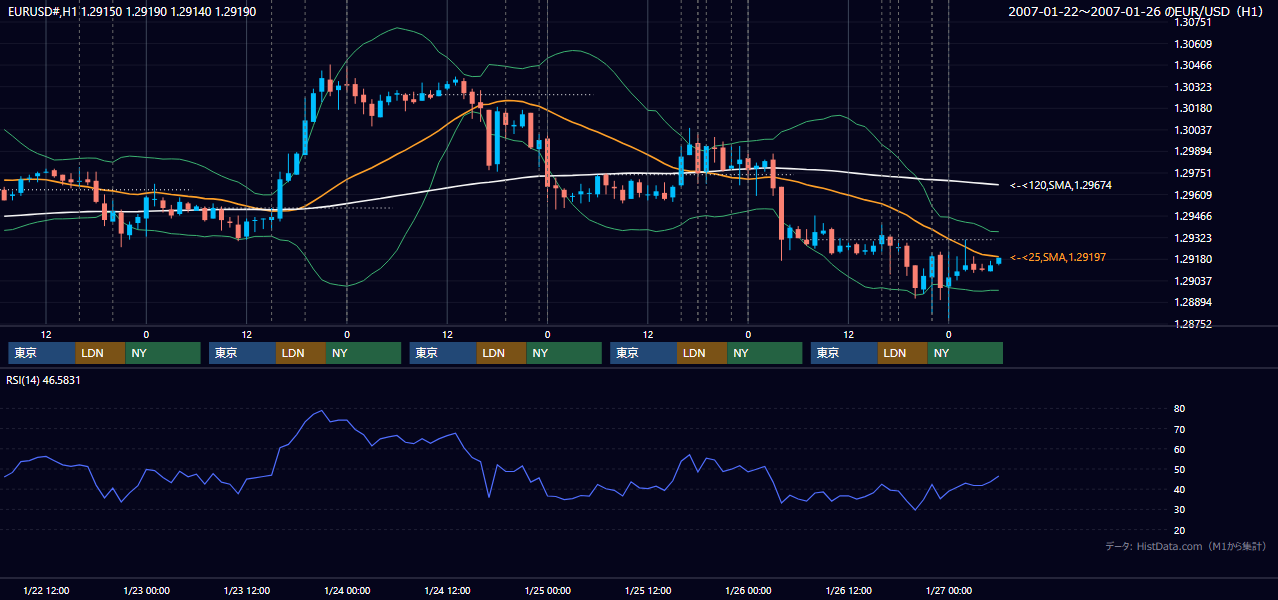Click price axis value 1.29037
Viewport: 1278px width, 600px height.
click(x=1194, y=281)
